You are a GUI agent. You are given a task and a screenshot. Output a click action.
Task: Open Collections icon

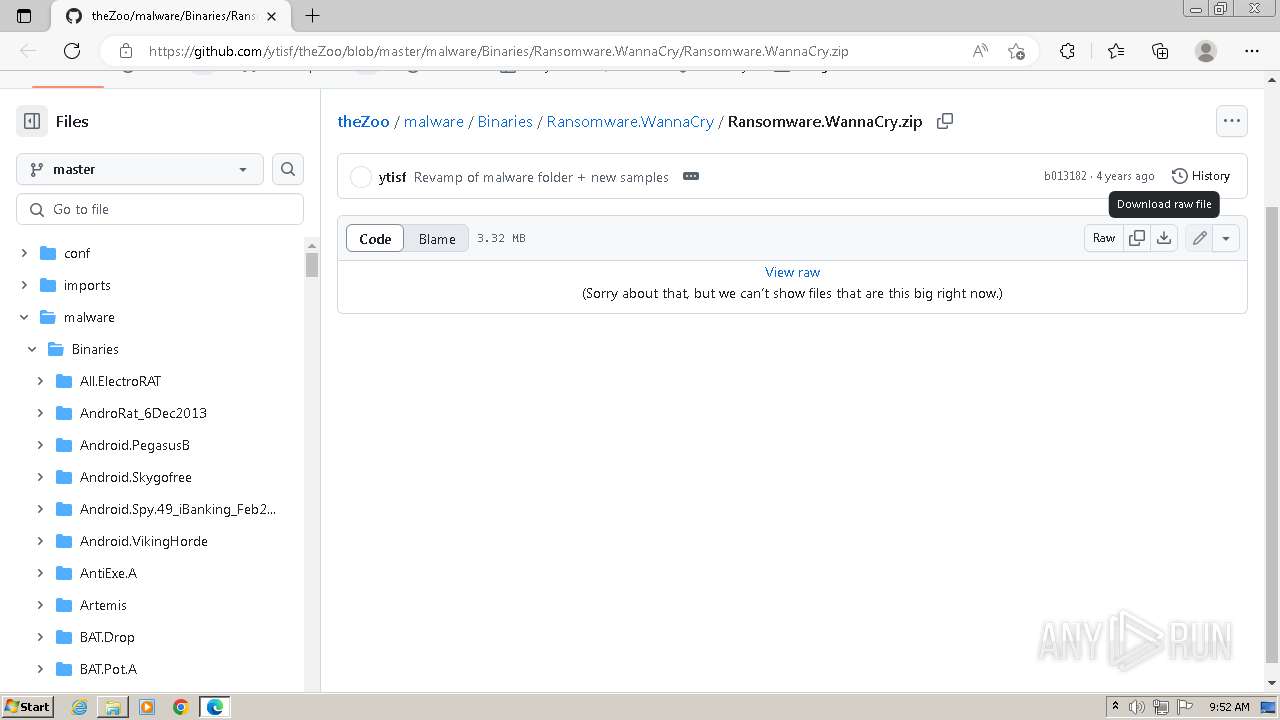pos(1160,51)
